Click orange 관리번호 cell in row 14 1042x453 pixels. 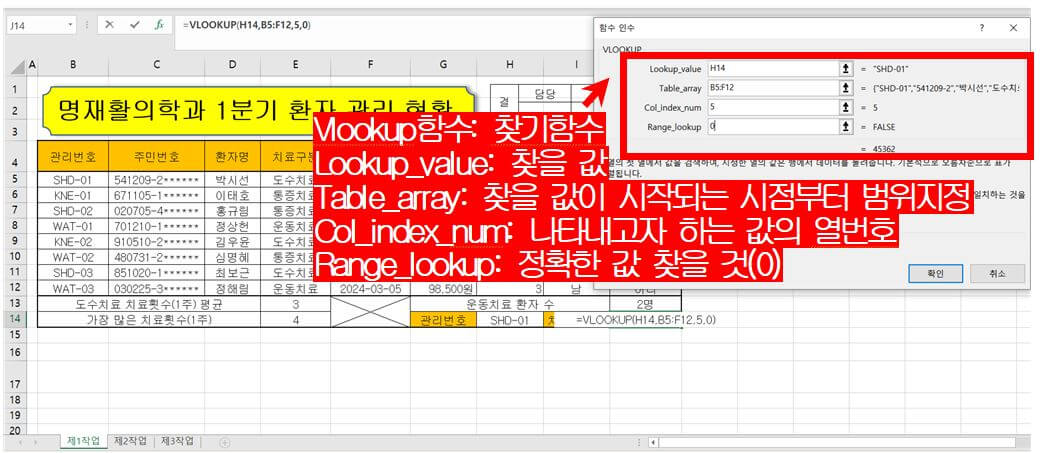pyautogui.click(x=443, y=319)
